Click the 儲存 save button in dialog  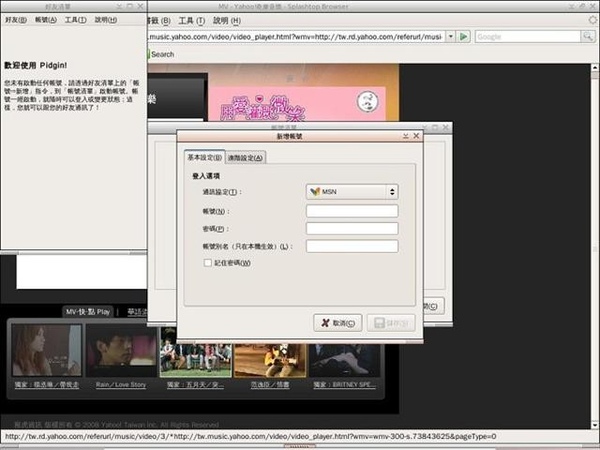(x=391, y=323)
